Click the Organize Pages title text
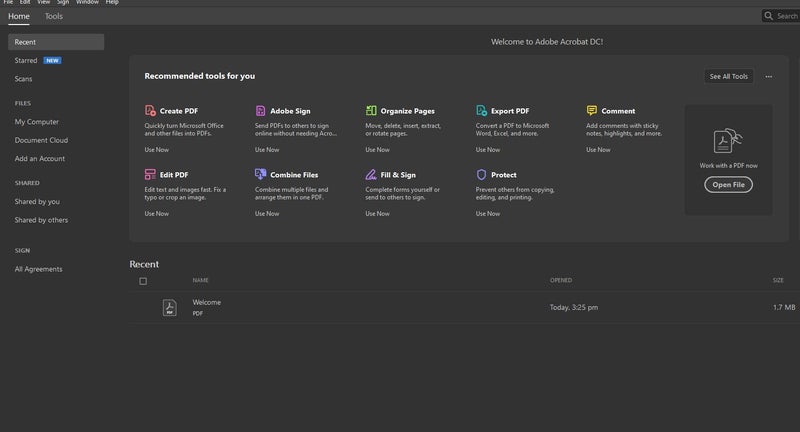800x432 pixels. 407,111
